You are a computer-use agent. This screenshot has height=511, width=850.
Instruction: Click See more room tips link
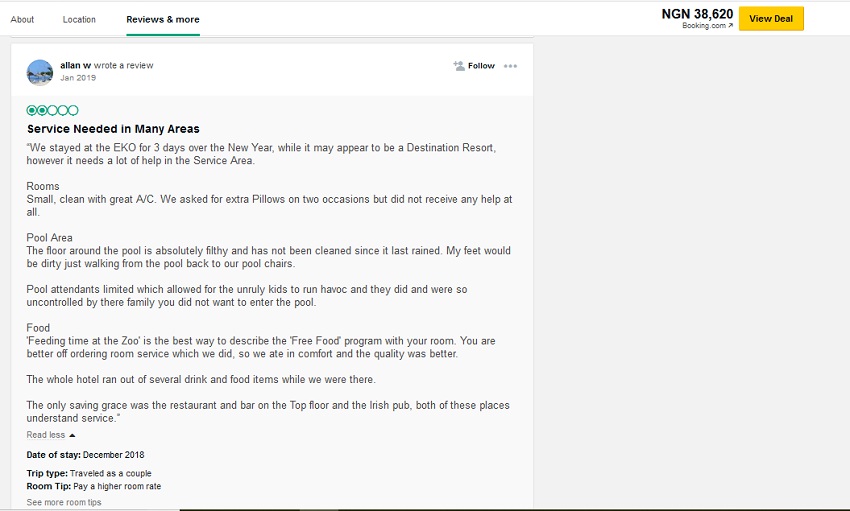click(63, 502)
